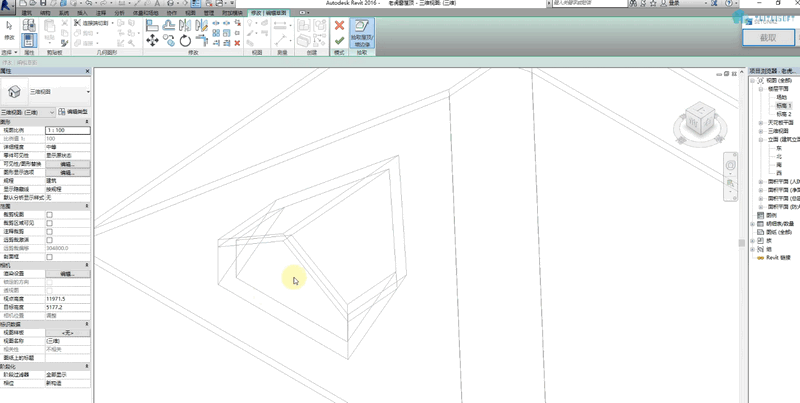The width and height of the screenshot is (800, 403).
Task: Click the 1 : 100 view scale field
Action: [x=67, y=131]
